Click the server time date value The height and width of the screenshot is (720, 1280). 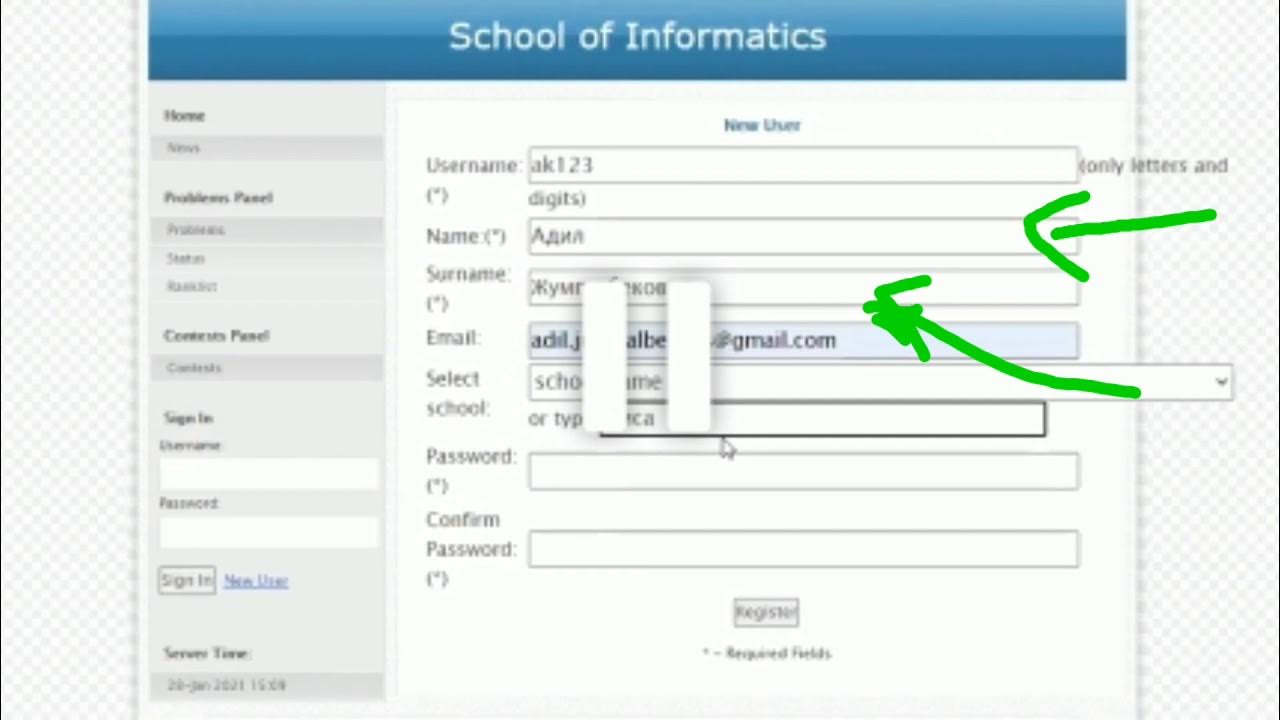pyautogui.click(x=226, y=686)
